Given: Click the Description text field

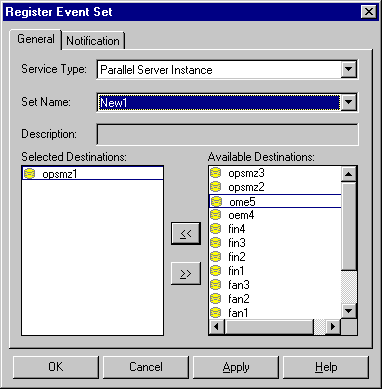Looking at the screenshot, I should [x=228, y=134].
